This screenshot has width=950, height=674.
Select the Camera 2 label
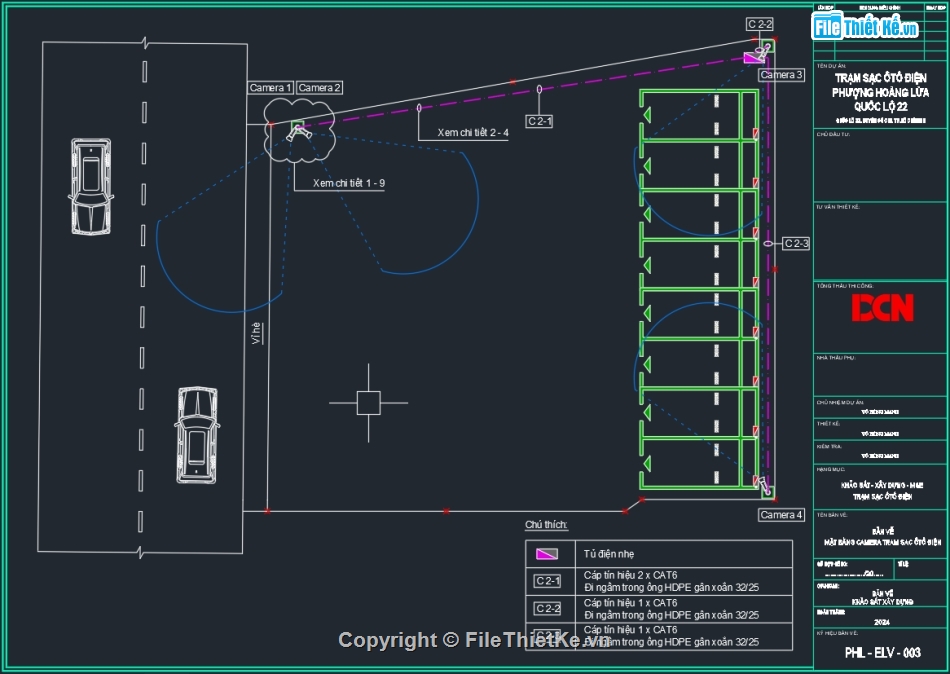click(x=320, y=88)
